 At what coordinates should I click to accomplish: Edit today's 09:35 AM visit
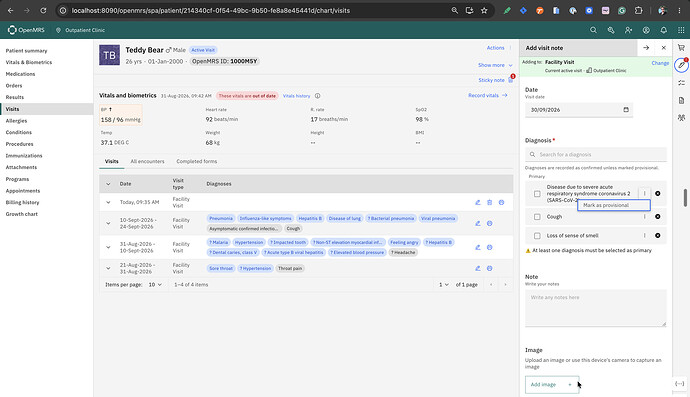click(477, 202)
